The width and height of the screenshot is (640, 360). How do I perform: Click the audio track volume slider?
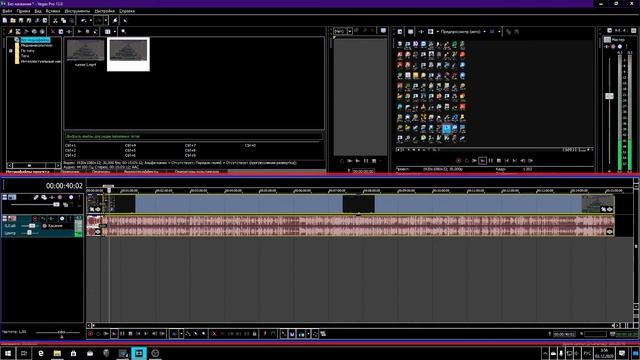[31, 226]
